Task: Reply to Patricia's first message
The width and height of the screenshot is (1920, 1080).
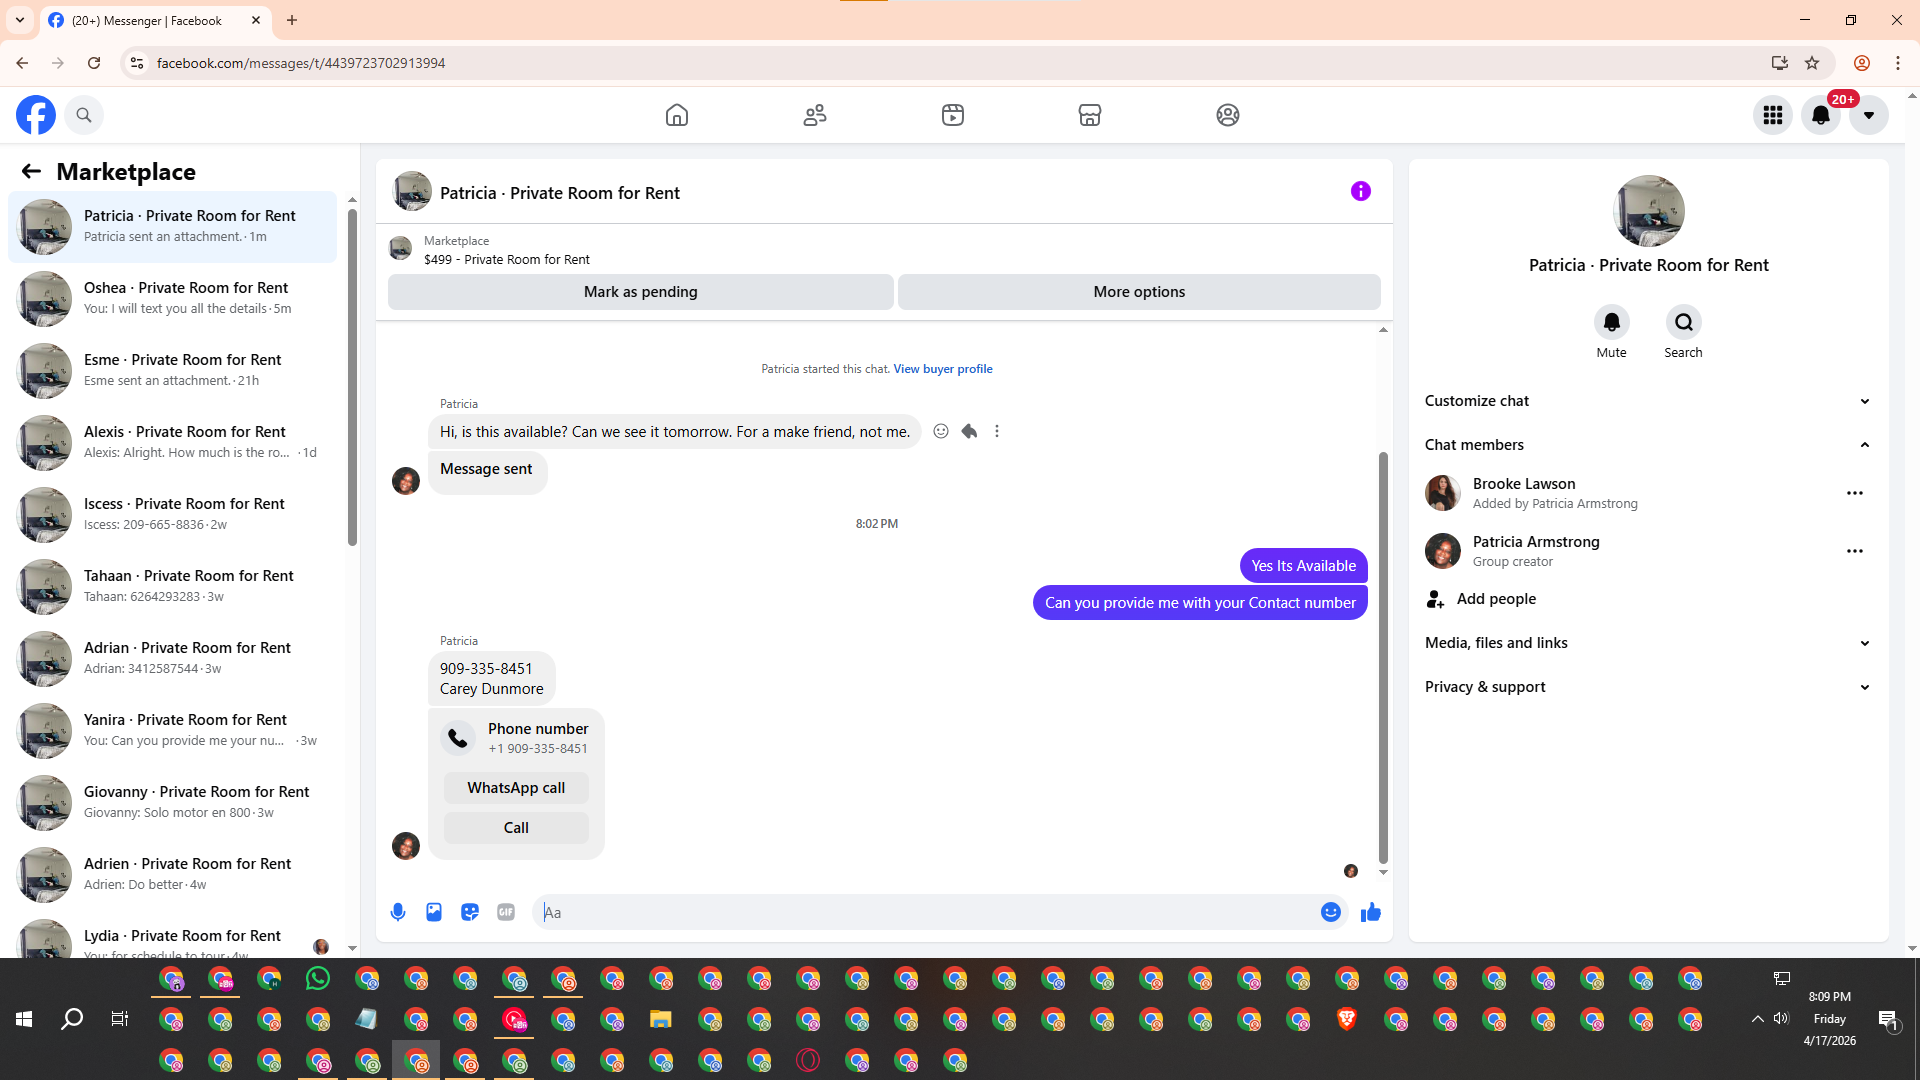Action: pyautogui.click(x=969, y=431)
